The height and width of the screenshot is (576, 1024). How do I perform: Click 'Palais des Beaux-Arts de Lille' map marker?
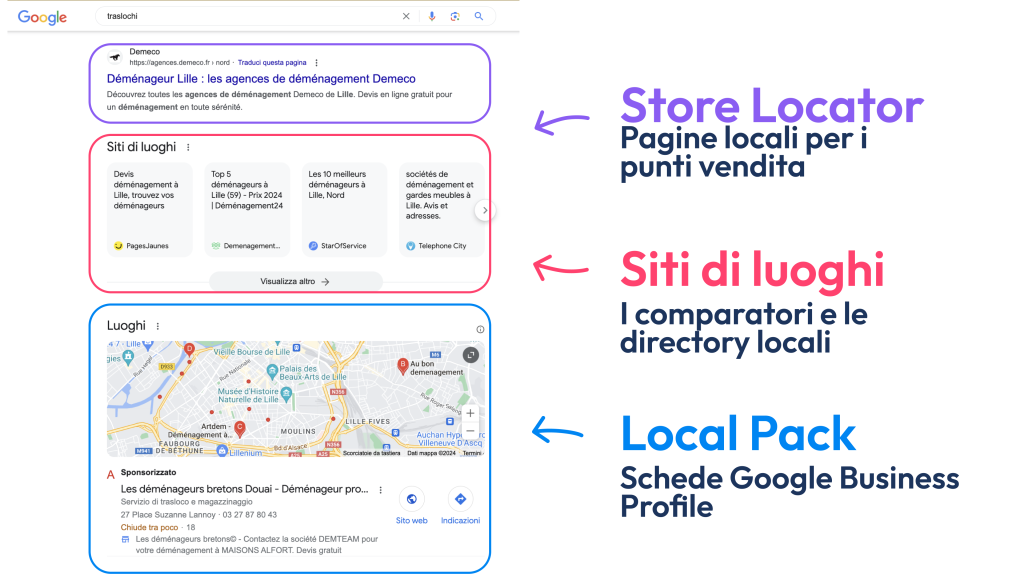tap(272, 372)
